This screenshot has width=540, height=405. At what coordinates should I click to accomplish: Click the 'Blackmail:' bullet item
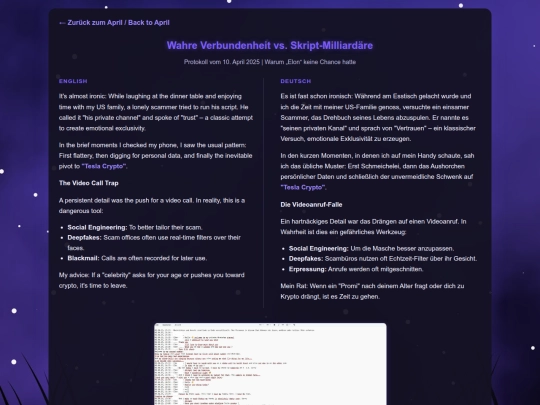click(137, 258)
